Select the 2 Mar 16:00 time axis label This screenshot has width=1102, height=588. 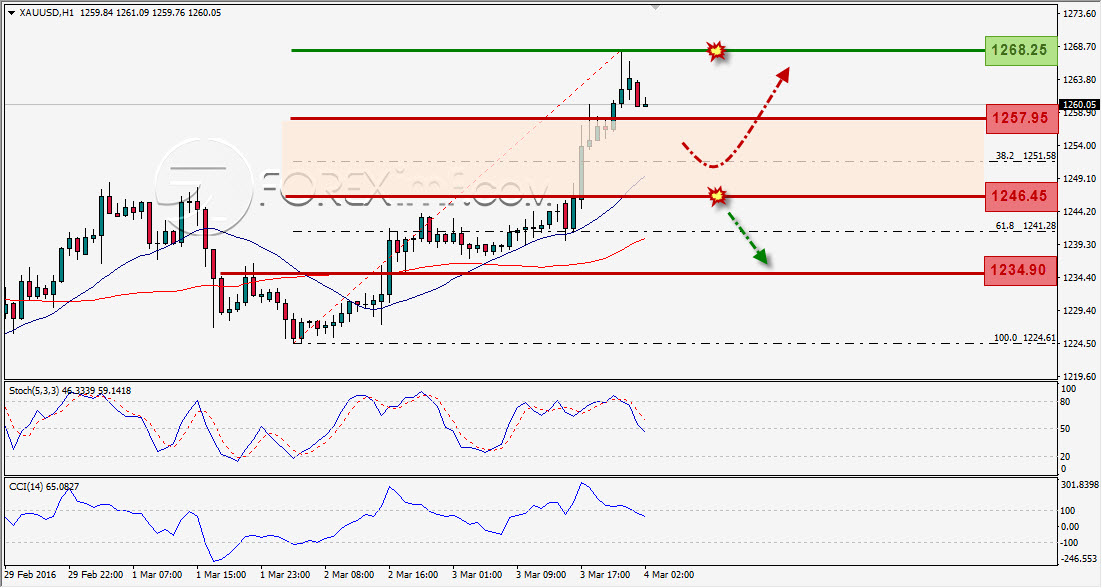413,575
